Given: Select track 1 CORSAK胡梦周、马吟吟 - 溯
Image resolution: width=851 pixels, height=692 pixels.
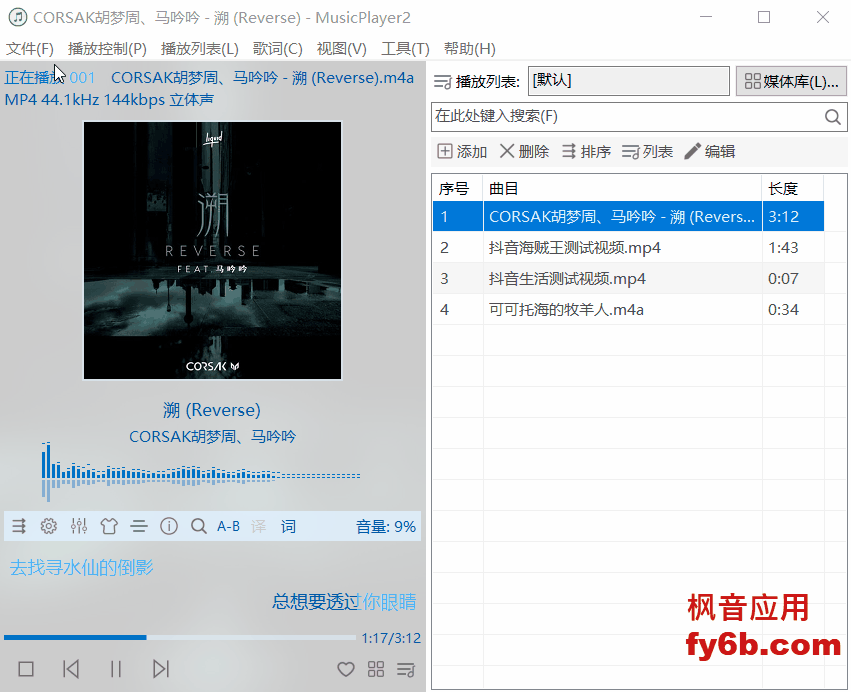Looking at the screenshot, I should pyautogui.click(x=628, y=217).
